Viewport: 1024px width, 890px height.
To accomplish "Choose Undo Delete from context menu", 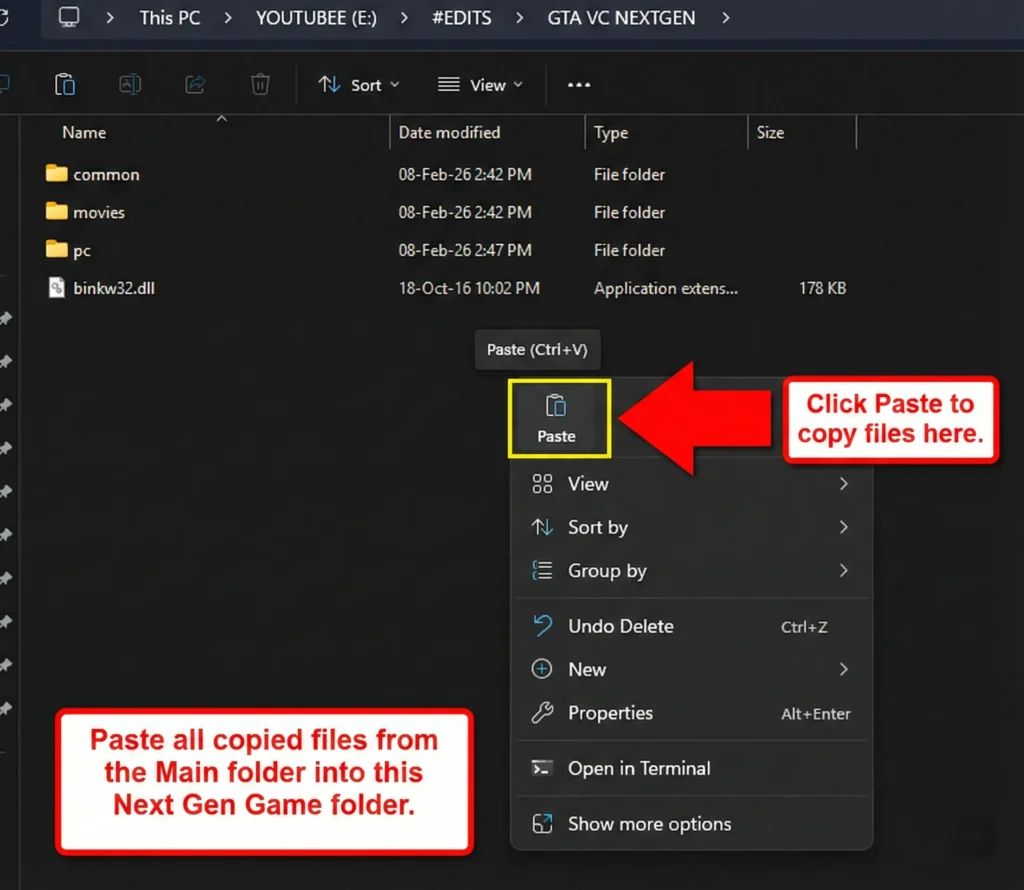I will click(620, 627).
